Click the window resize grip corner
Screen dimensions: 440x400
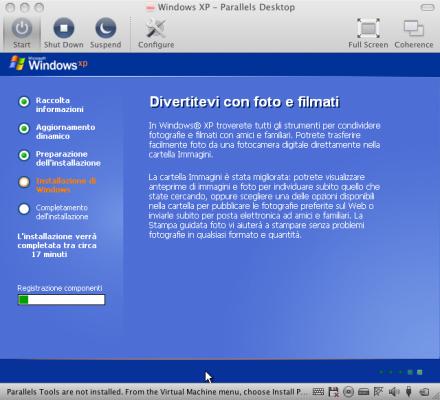(x=435, y=395)
